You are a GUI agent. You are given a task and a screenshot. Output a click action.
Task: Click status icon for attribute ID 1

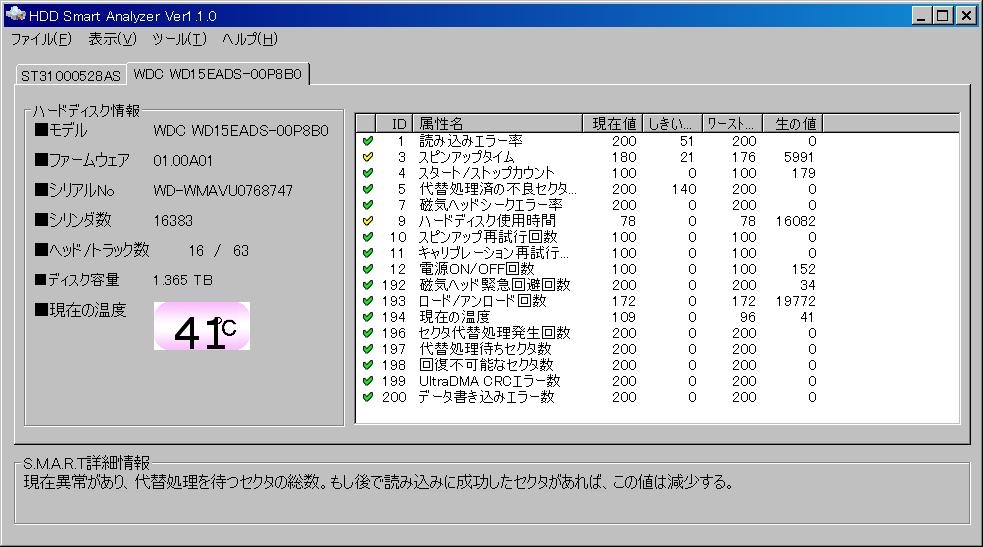pos(368,141)
